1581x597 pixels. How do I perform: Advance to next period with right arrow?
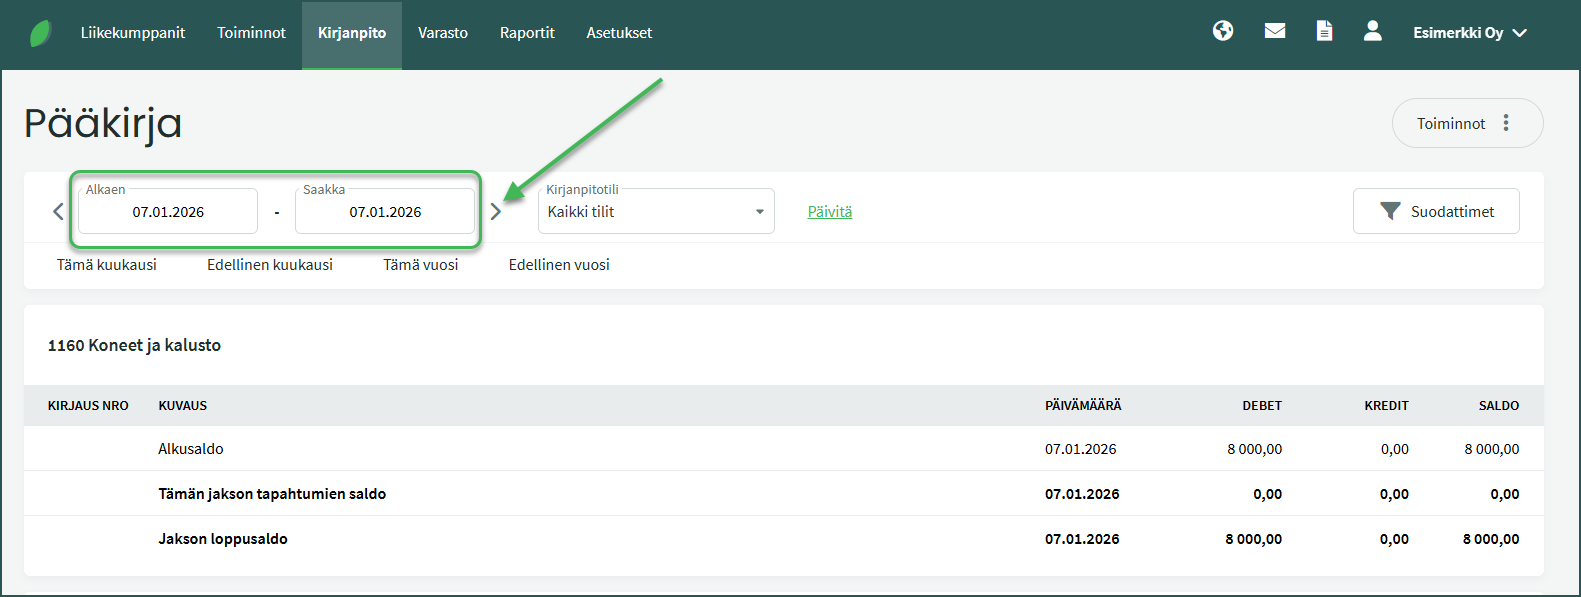495,211
